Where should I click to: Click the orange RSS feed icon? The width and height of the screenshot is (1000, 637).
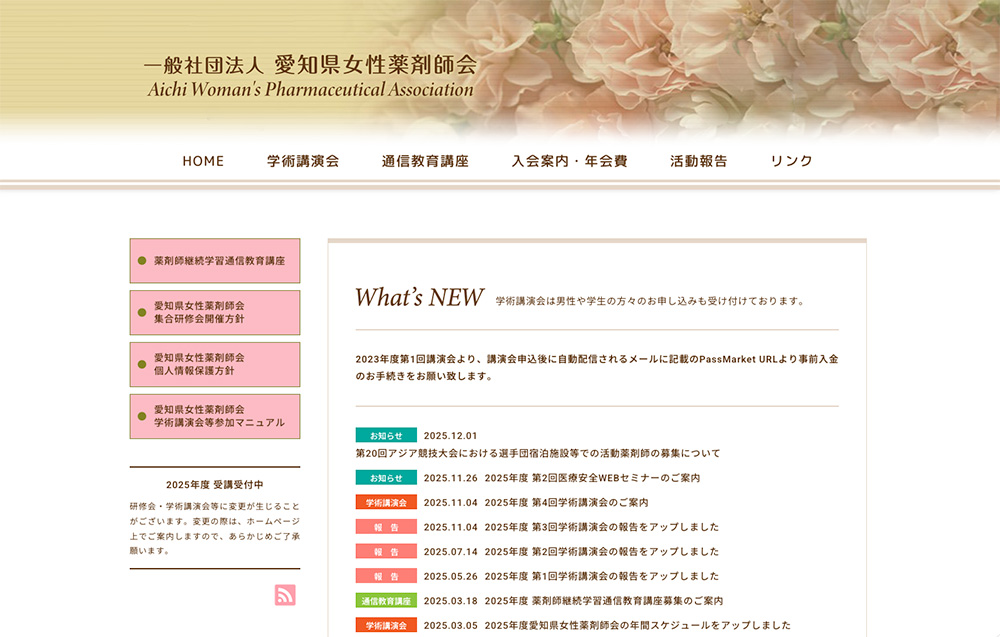(x=285, y=595)
